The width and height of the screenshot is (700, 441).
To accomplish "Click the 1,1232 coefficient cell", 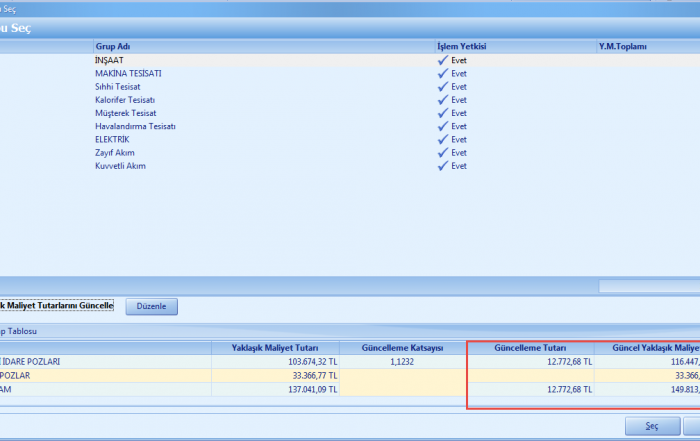I will tap(403, 362).
